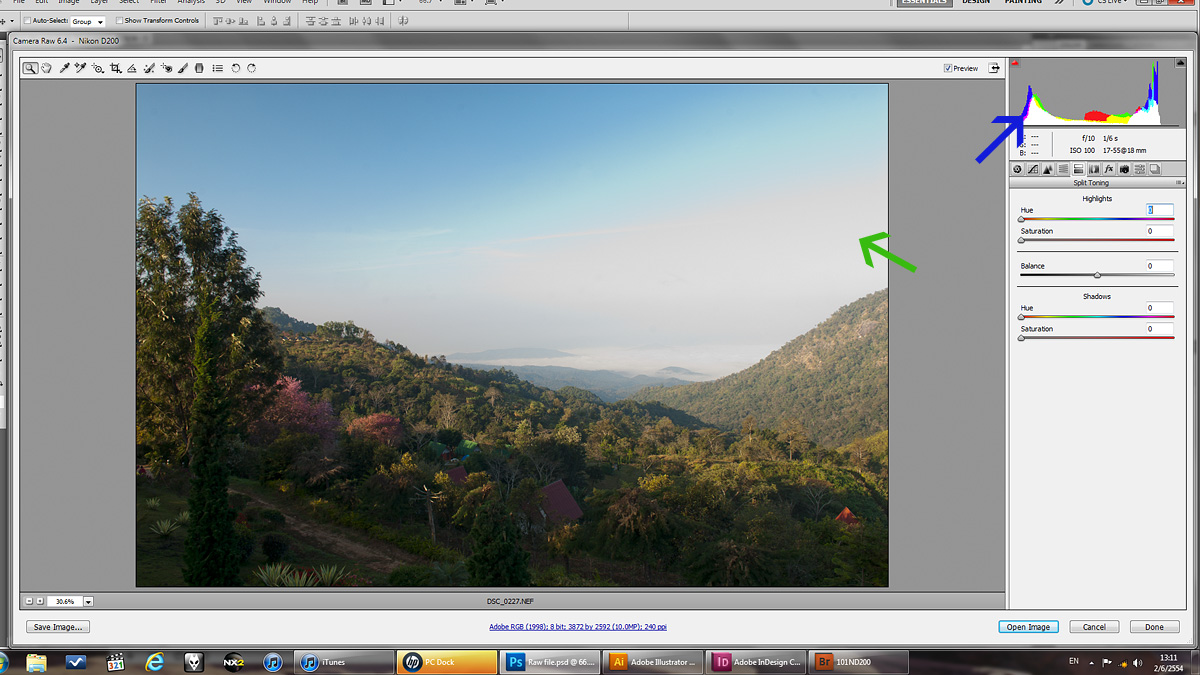The image size is (1200, 675).
Task: Open Adobe Bridge 101ND200 taskbar item
Action: 859,662
